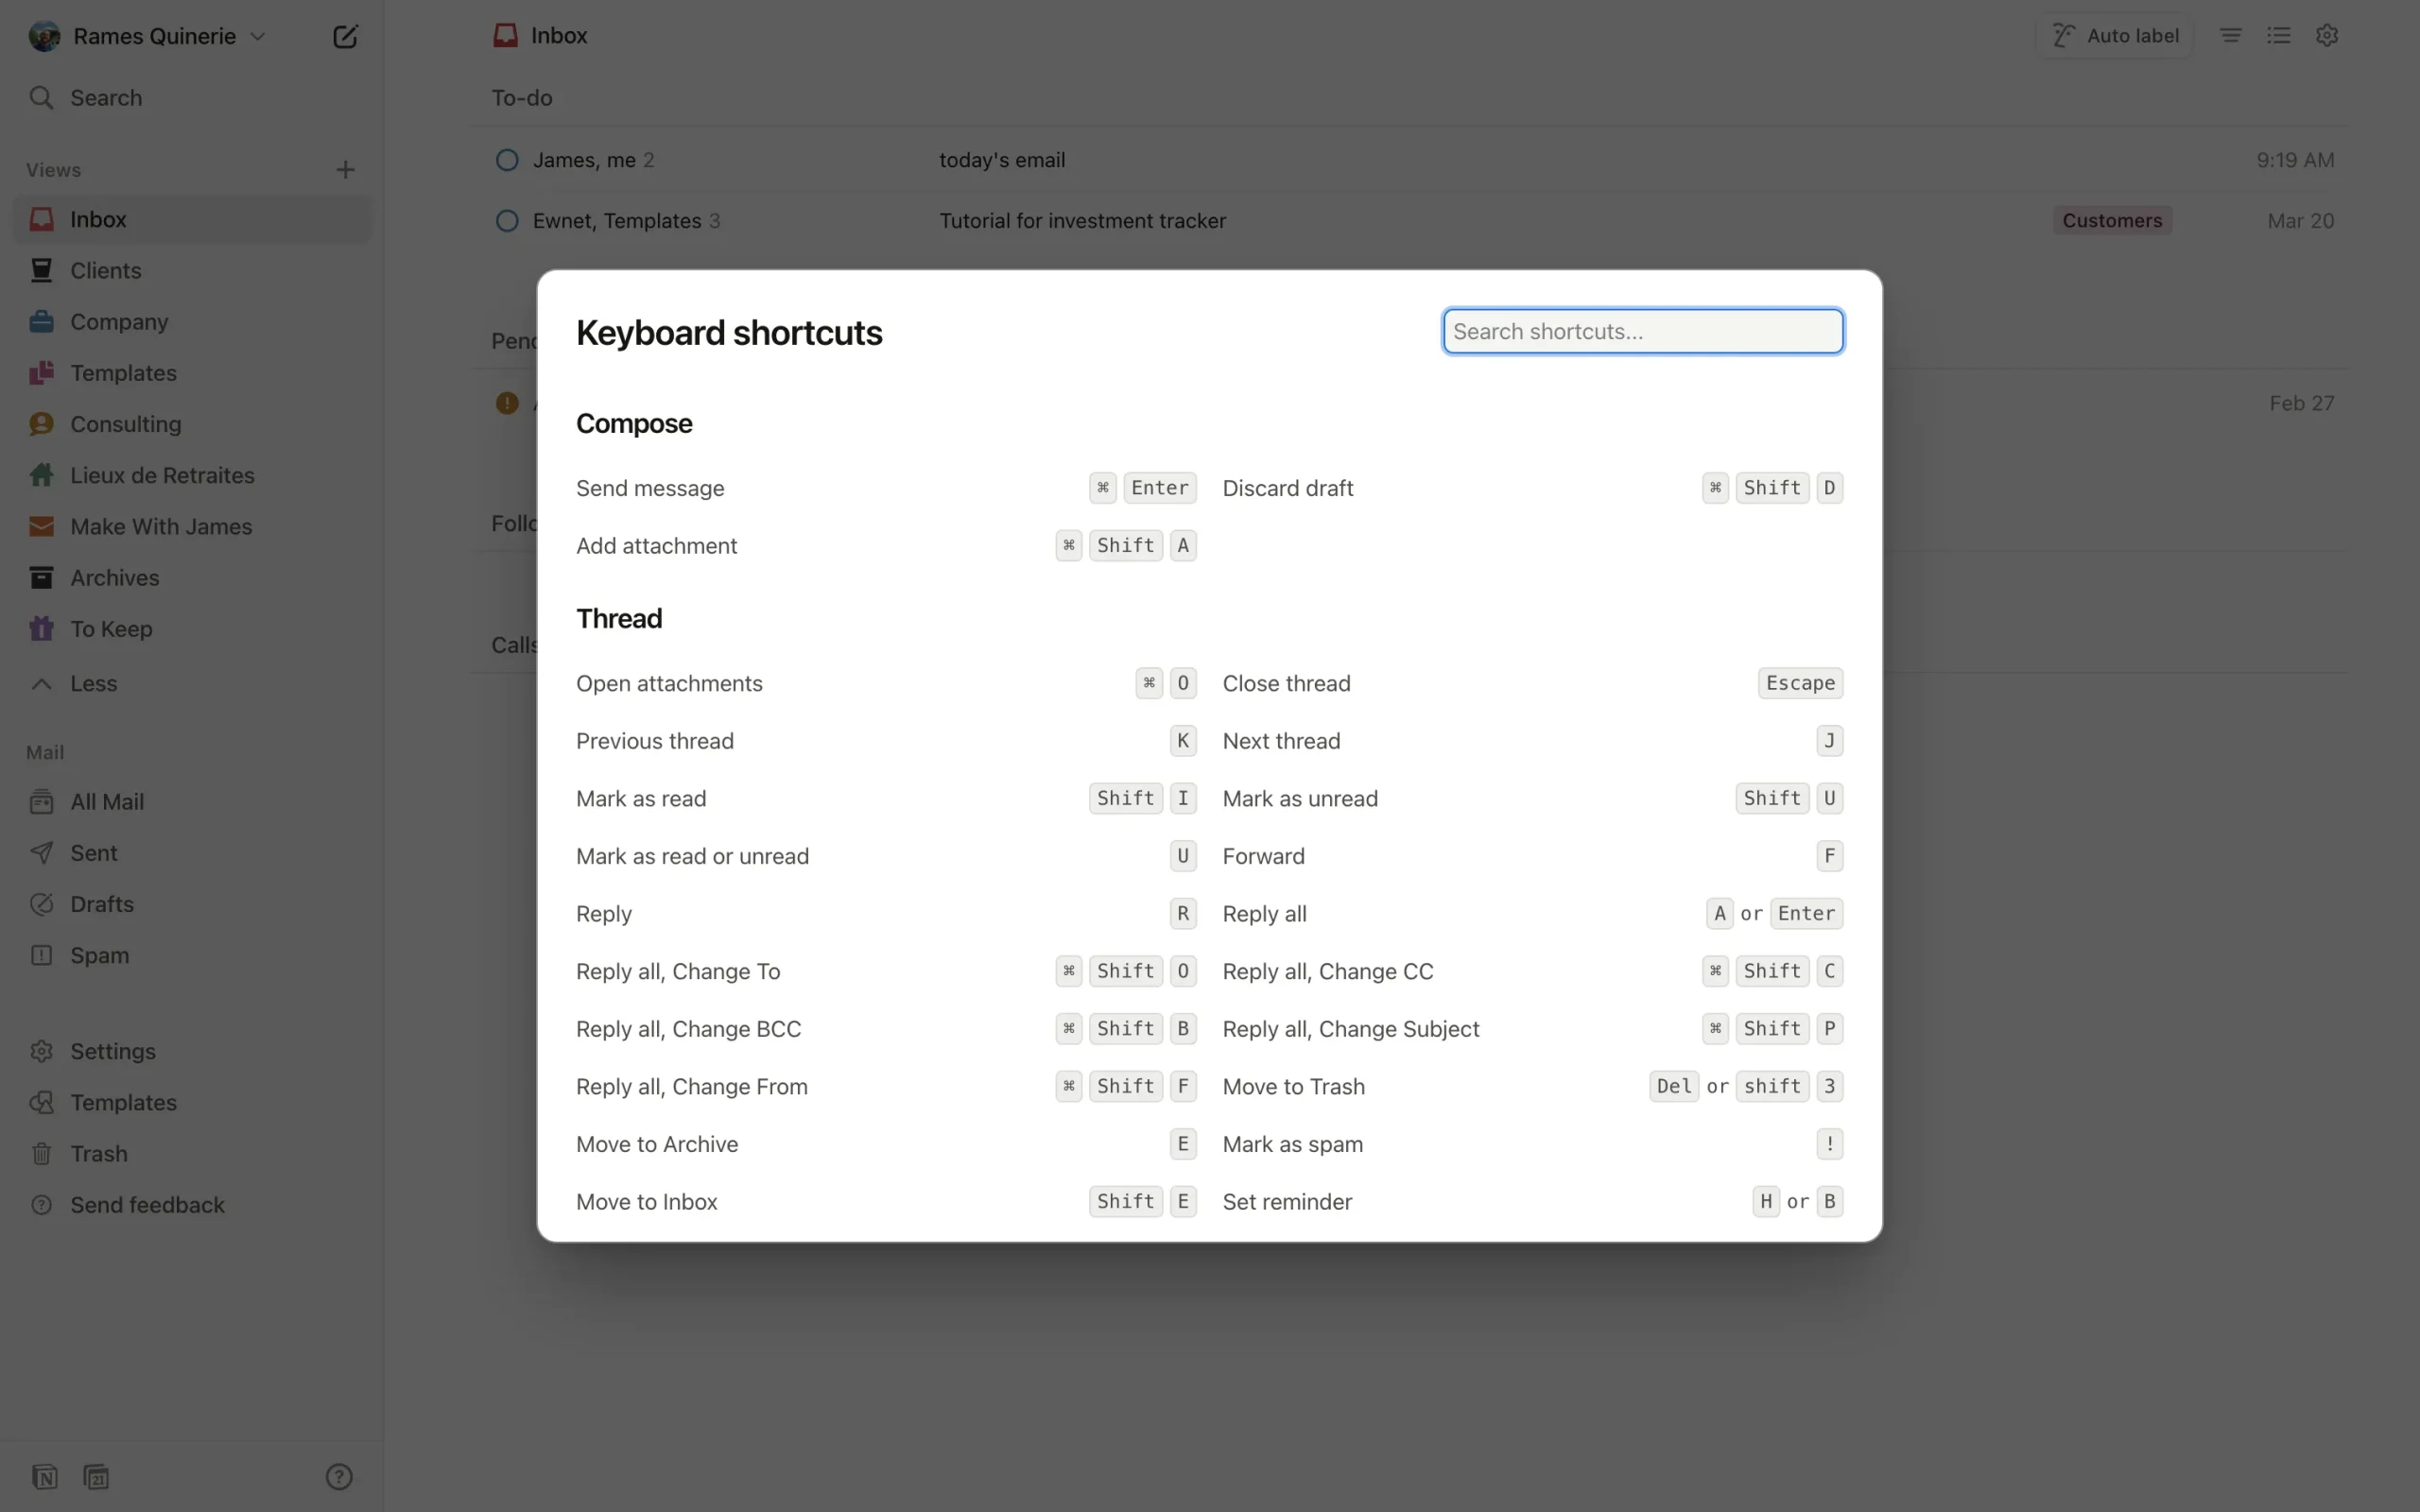Click the help question mark icon
Image resolution: width=2420 pixels, height=1512 pixels.
click(x=339, y=1477)
